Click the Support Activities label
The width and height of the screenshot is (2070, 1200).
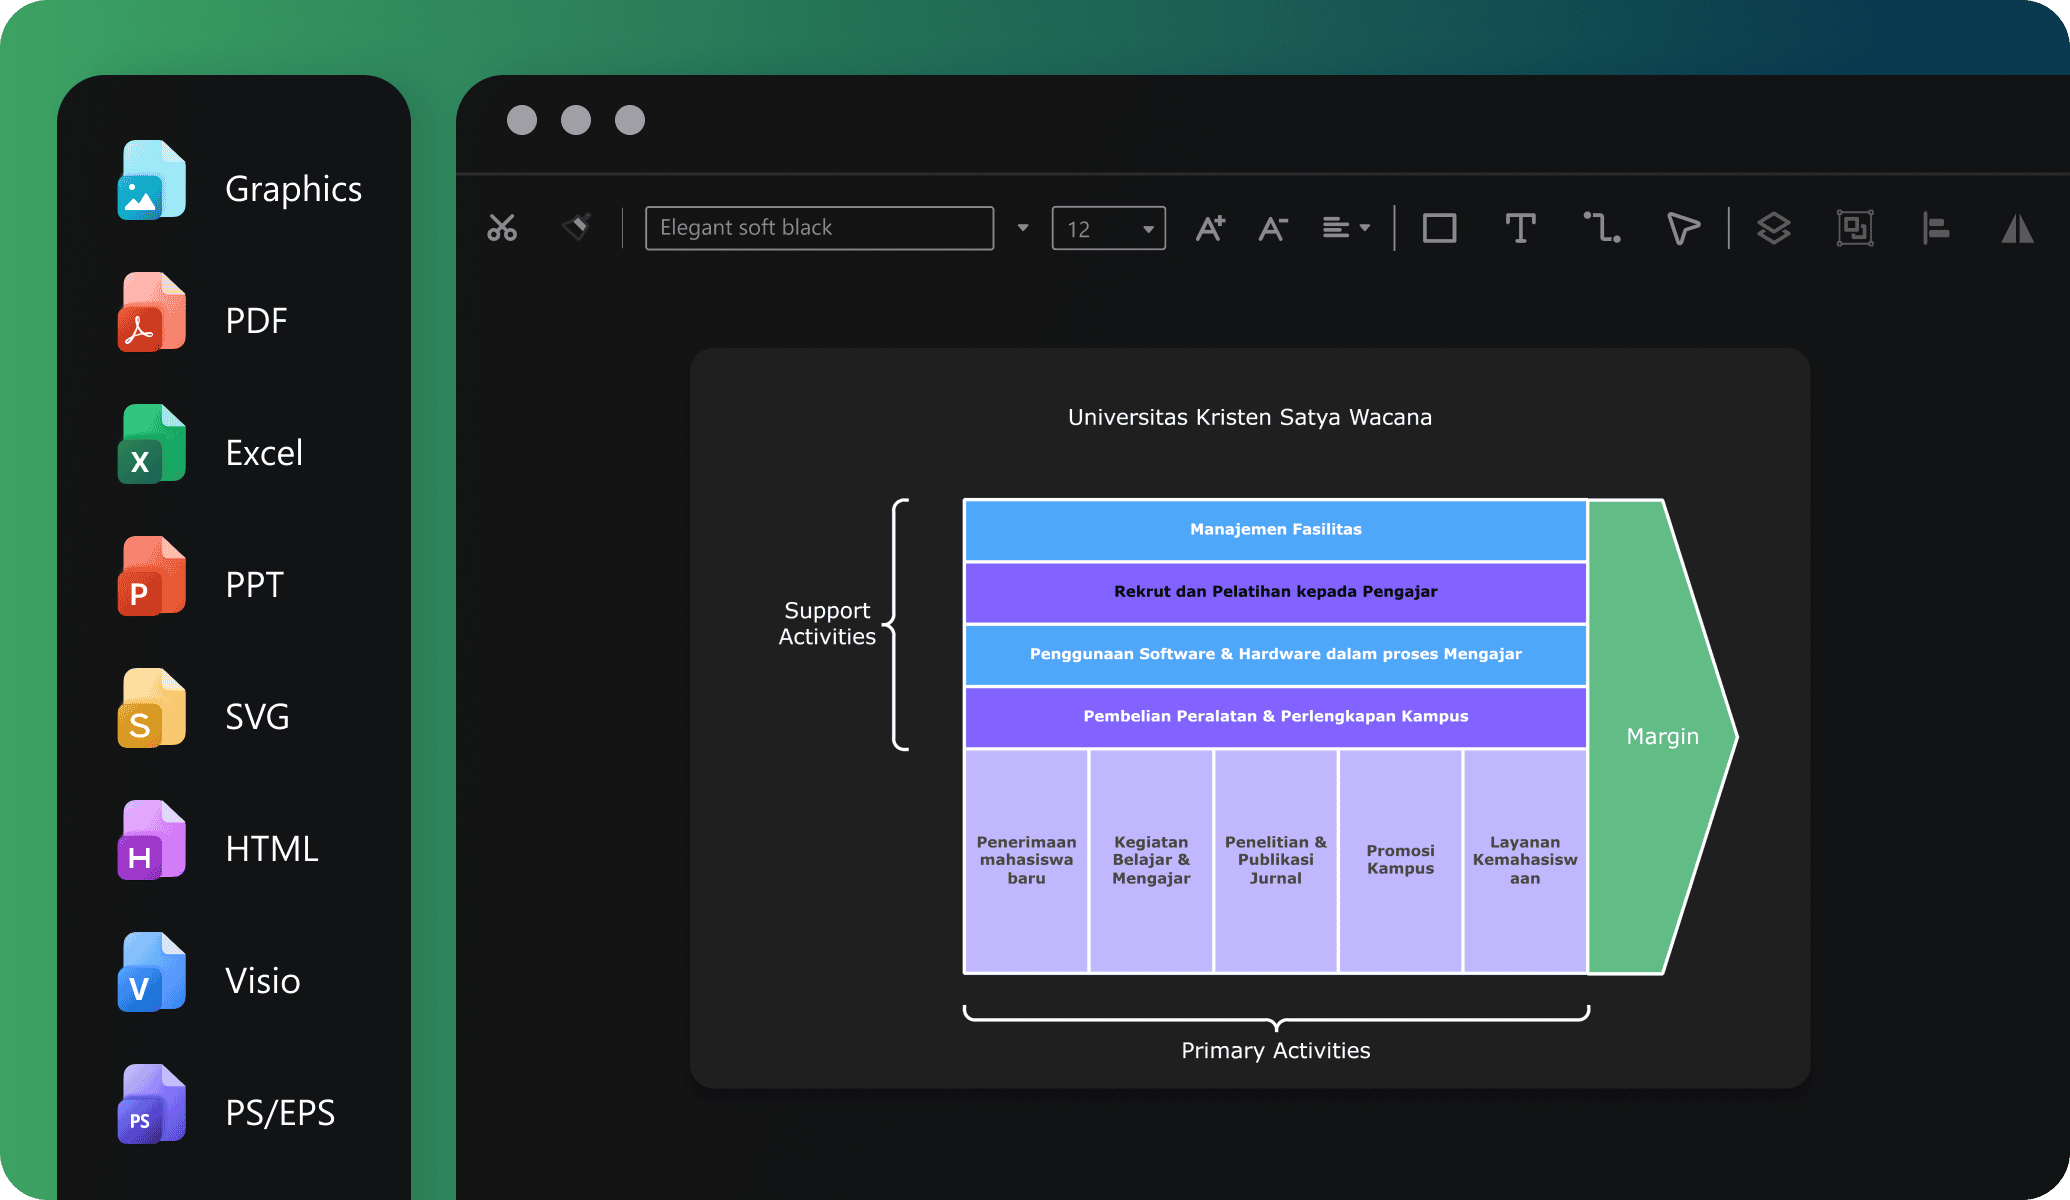[x=827, y=624]
